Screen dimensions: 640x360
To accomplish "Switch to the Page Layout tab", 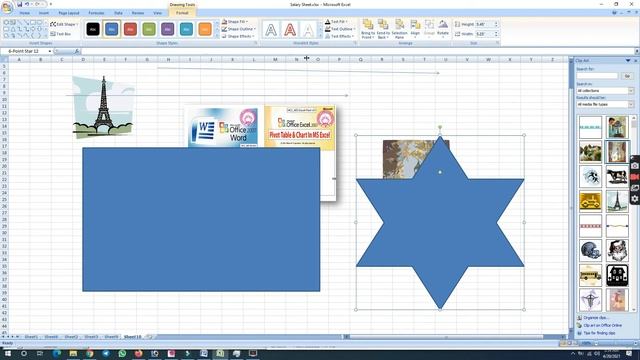I will 69,13.
